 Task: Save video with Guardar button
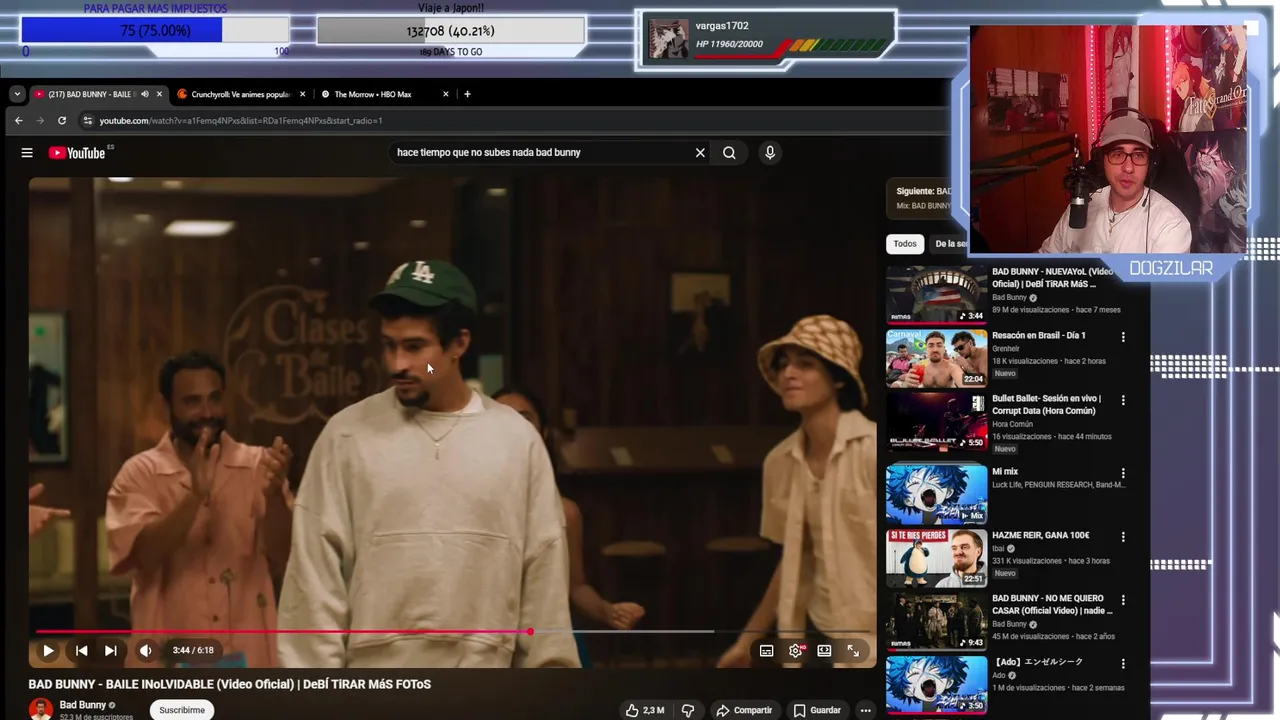point(817,710)
